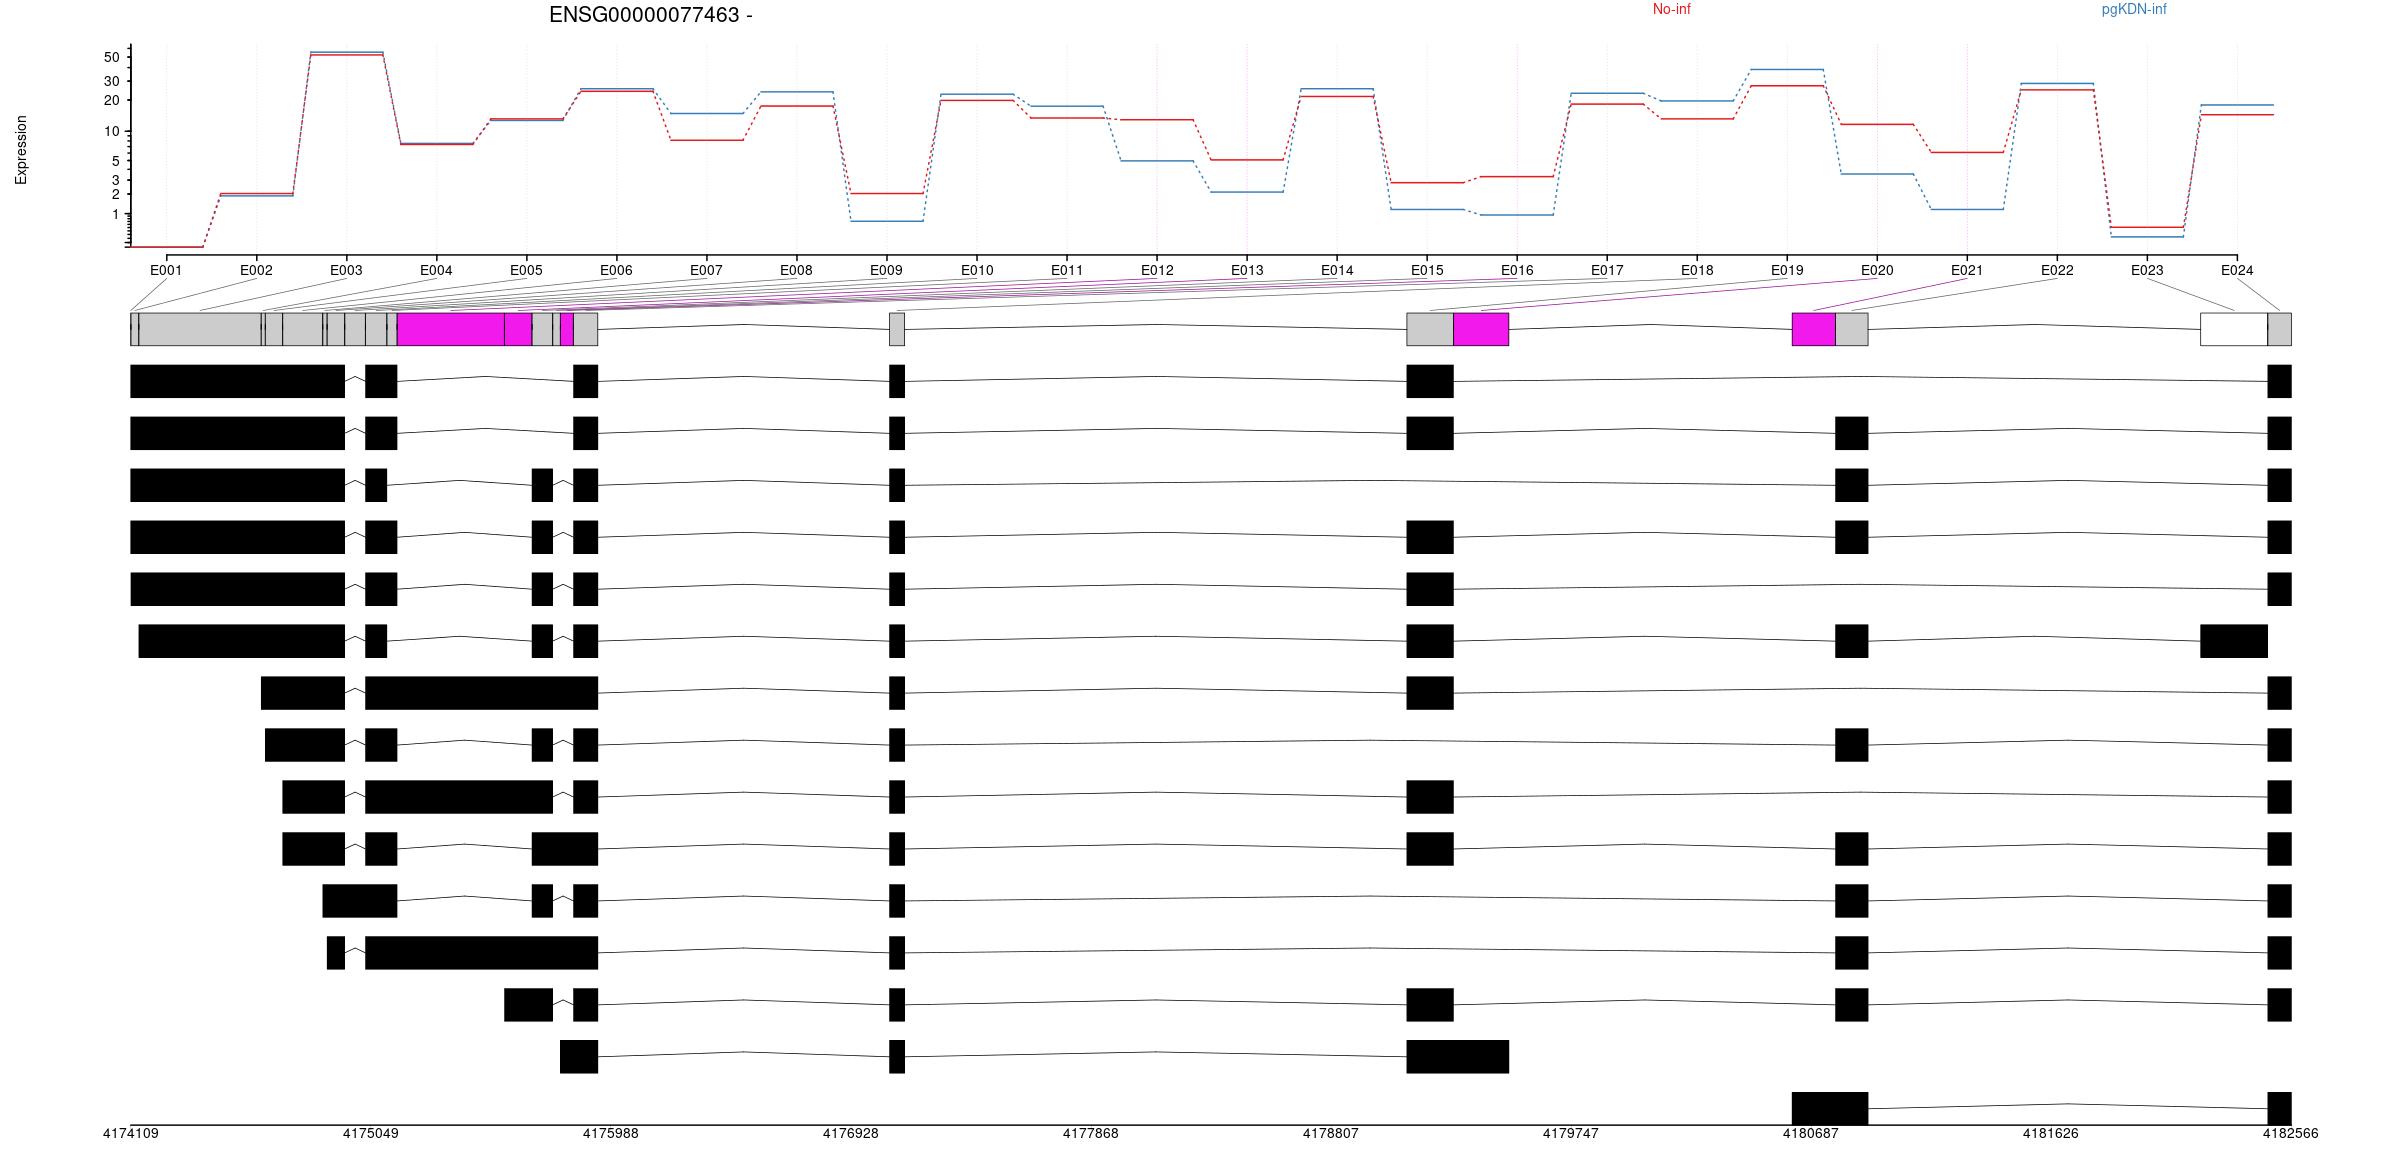Image resolution: width=2400 pixels, height=1150 pixels.
Task: Click genomic coordinate 4182566
Action: [2291, 1134]
